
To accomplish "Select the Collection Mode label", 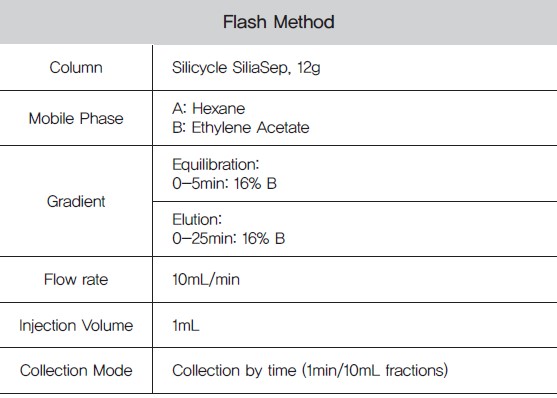I will [x=76, y=371].
